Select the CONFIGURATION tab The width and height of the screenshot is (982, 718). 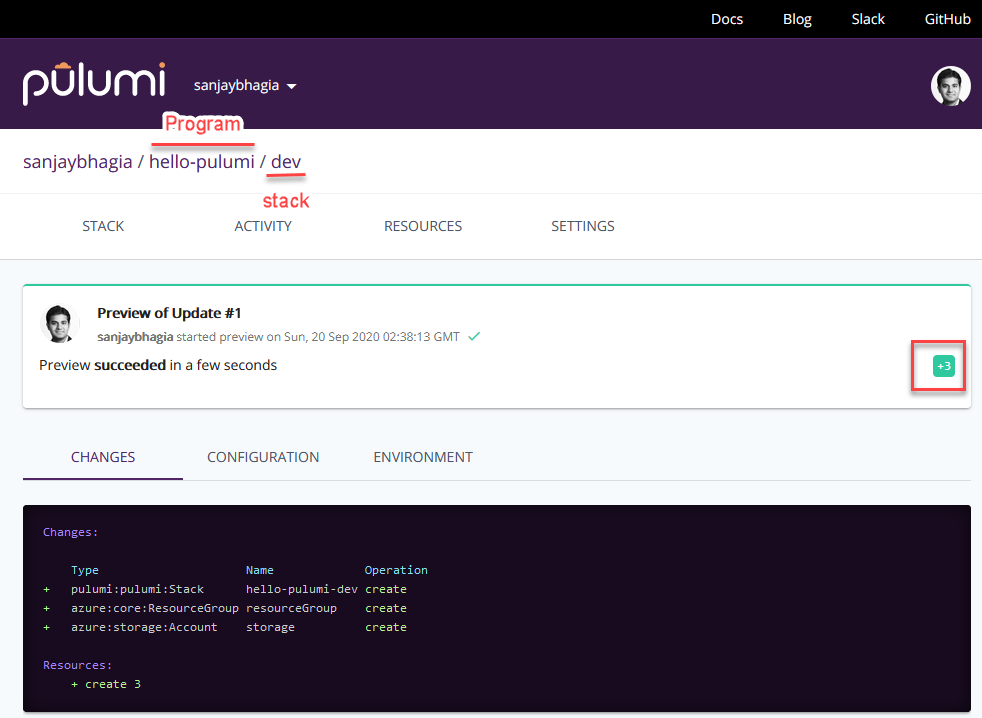263,457
